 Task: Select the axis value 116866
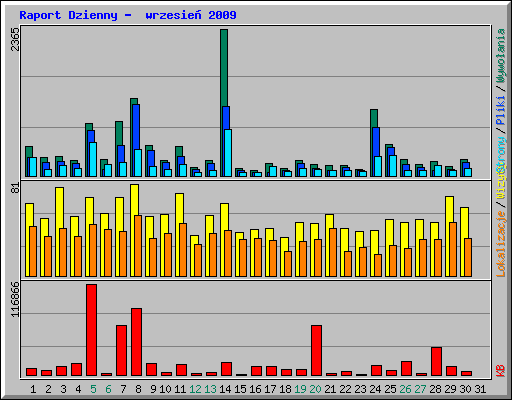click(x=15, y=299)
